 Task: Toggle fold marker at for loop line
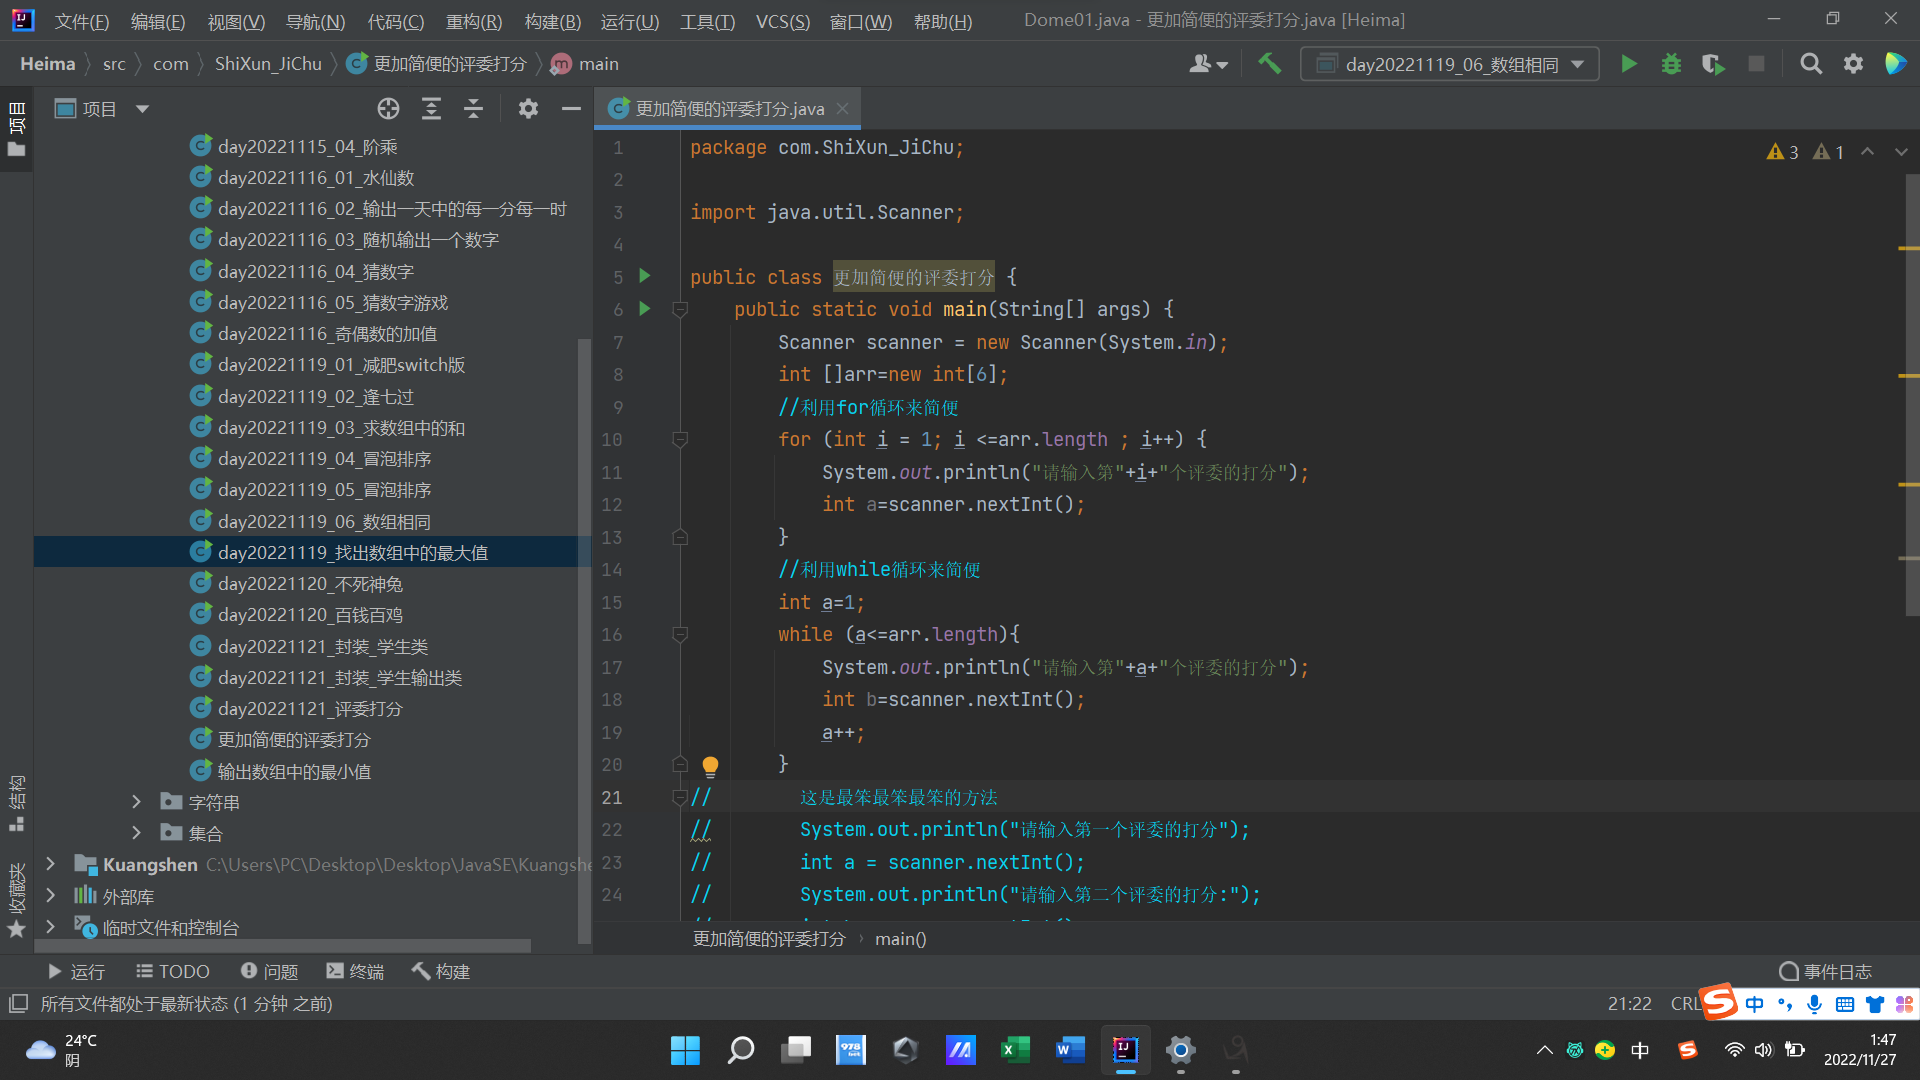[680, 440]
